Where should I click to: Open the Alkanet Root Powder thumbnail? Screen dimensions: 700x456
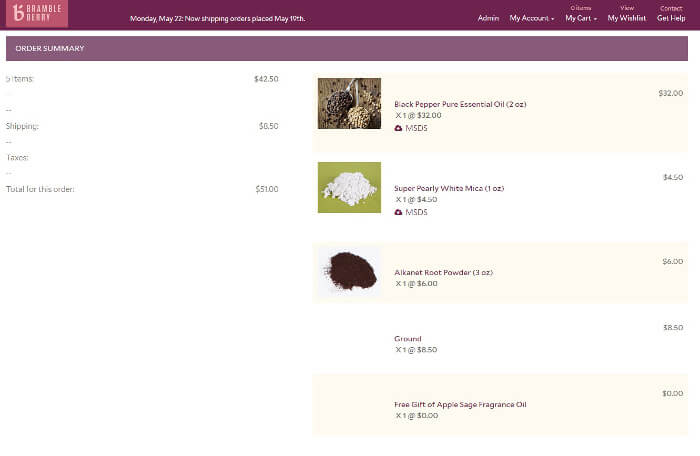point(349,271)
